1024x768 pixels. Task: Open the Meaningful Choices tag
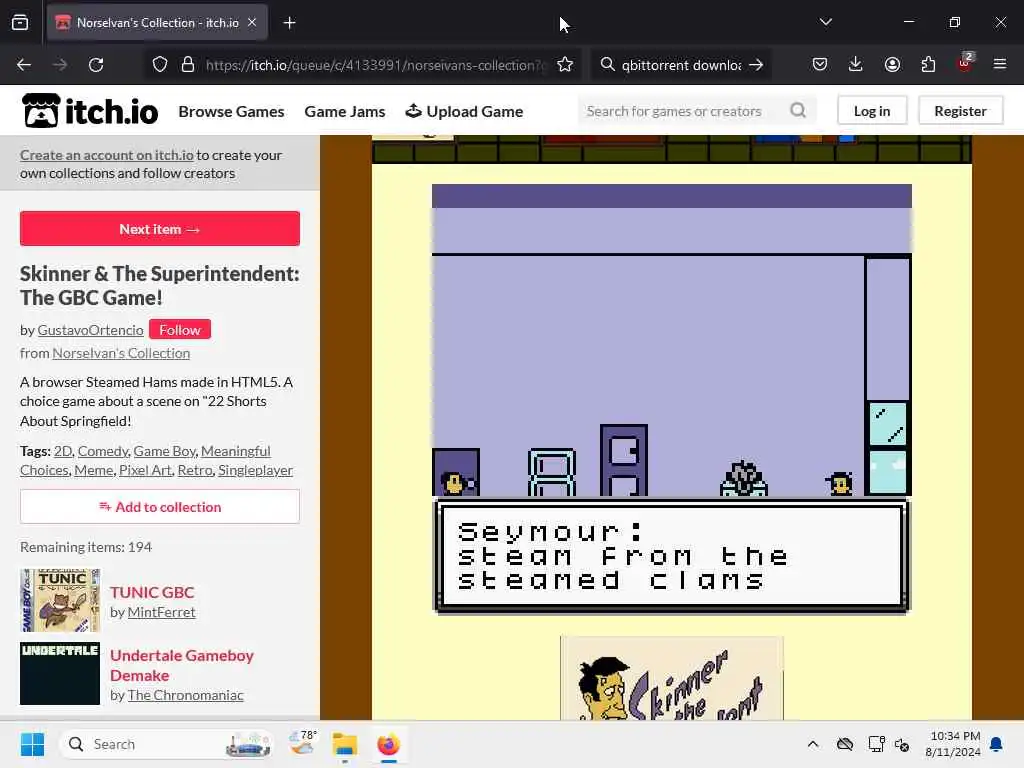pyautogui.click(x=236, y=451)
